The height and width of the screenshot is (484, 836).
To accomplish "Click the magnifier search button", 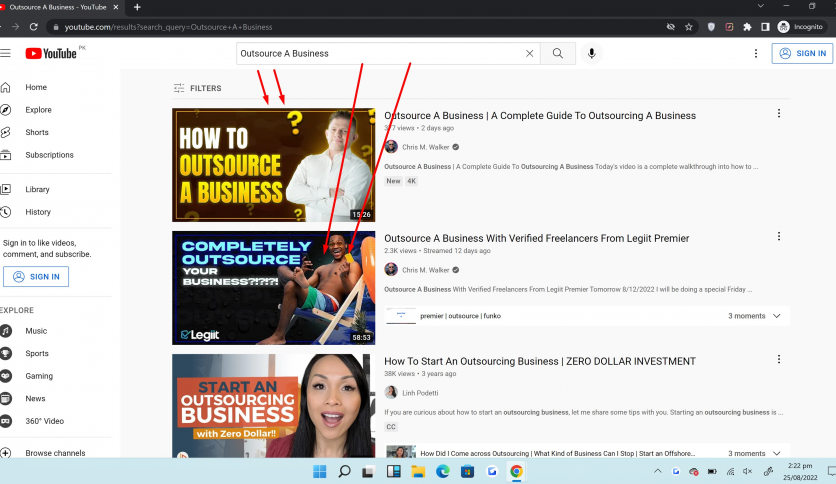I will click(558, 53).
